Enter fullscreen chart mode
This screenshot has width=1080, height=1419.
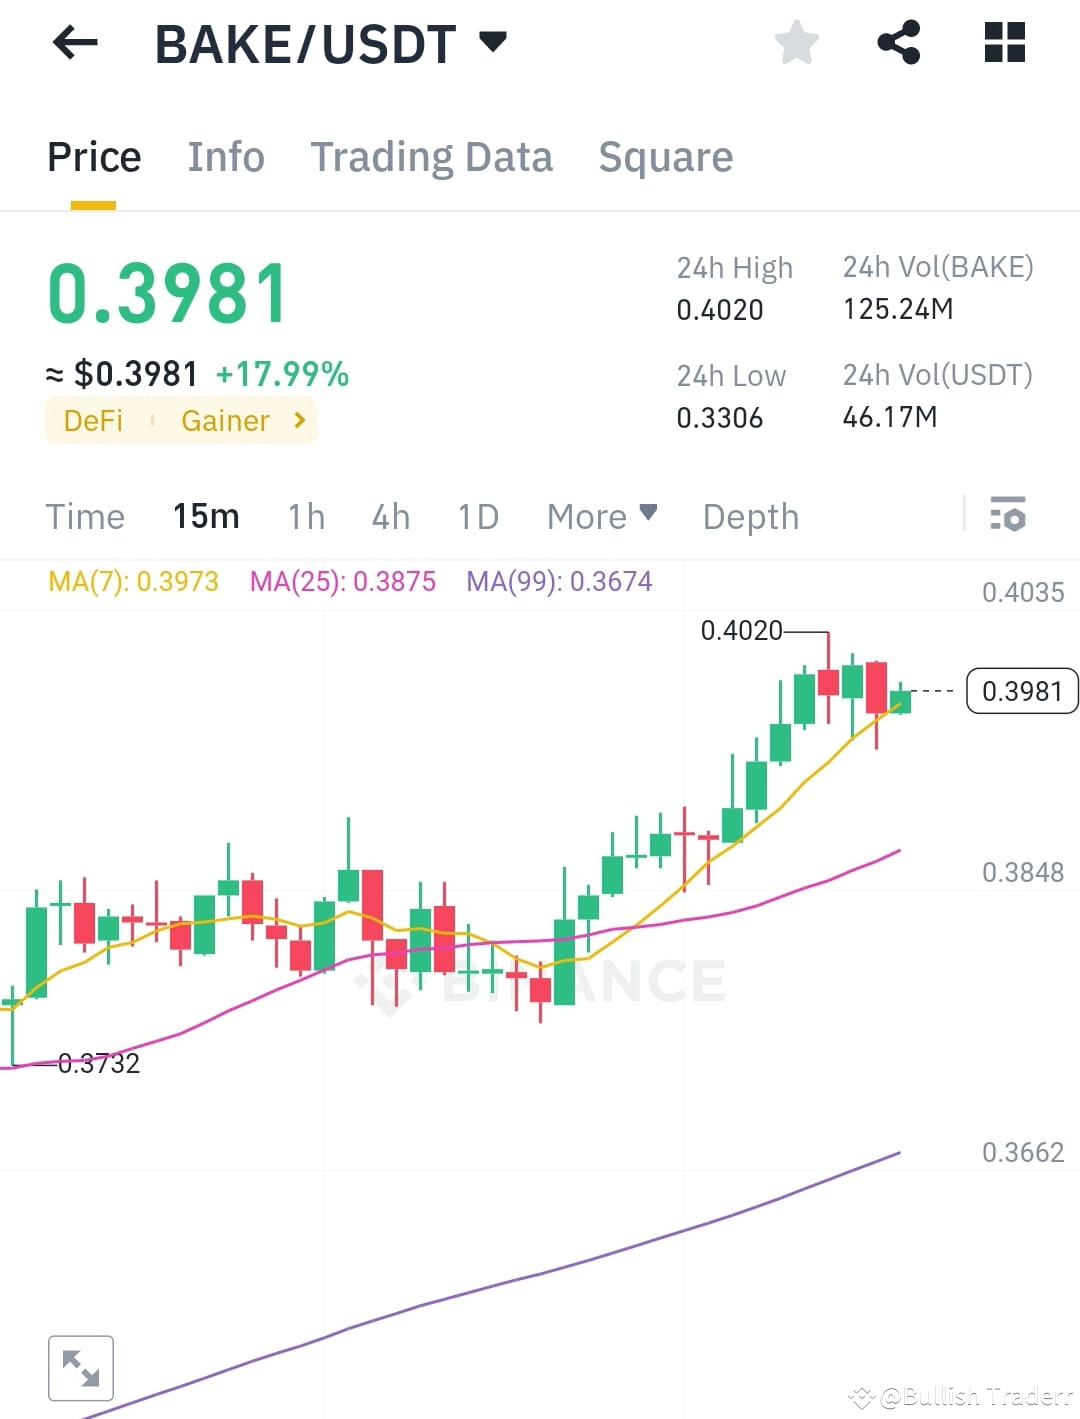click(80, 1367)
